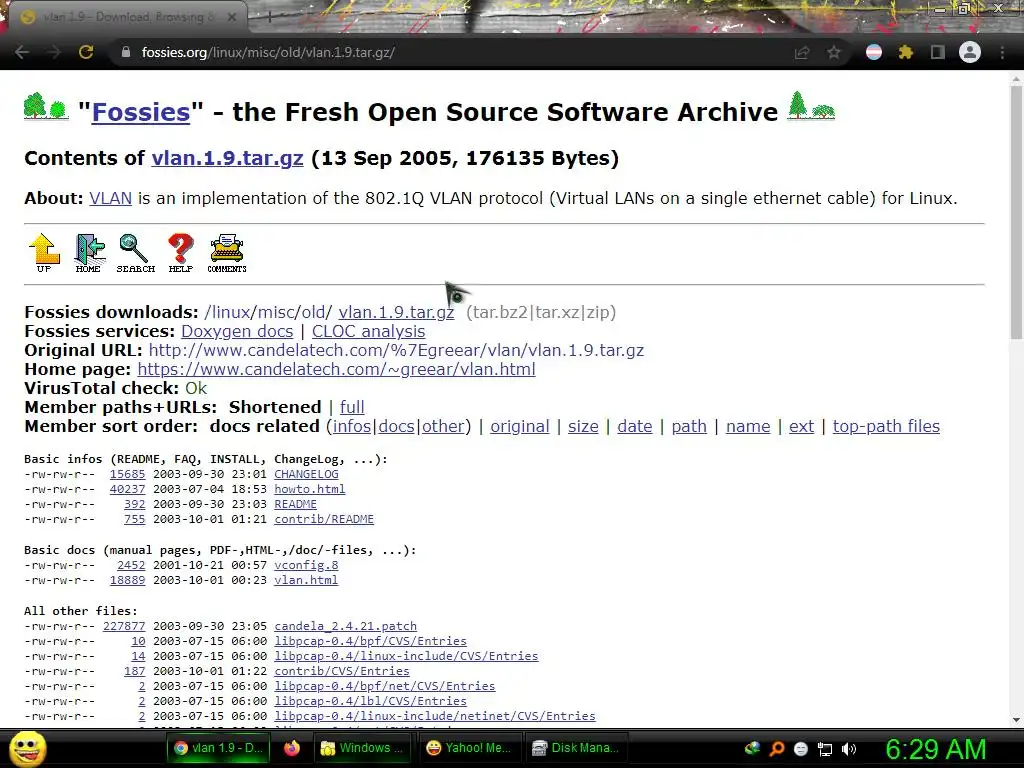Click the full member paths link

(352, 407)
